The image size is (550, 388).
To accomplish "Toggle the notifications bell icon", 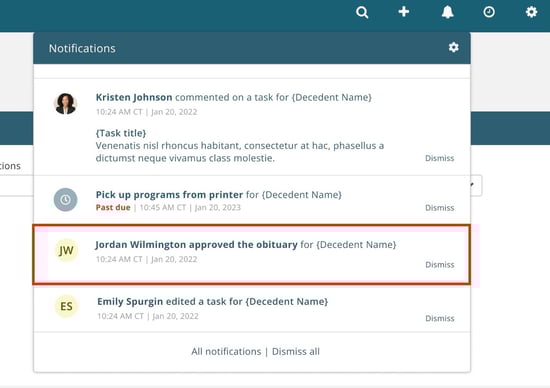I will pyautogui.click(x=447, y=12).
